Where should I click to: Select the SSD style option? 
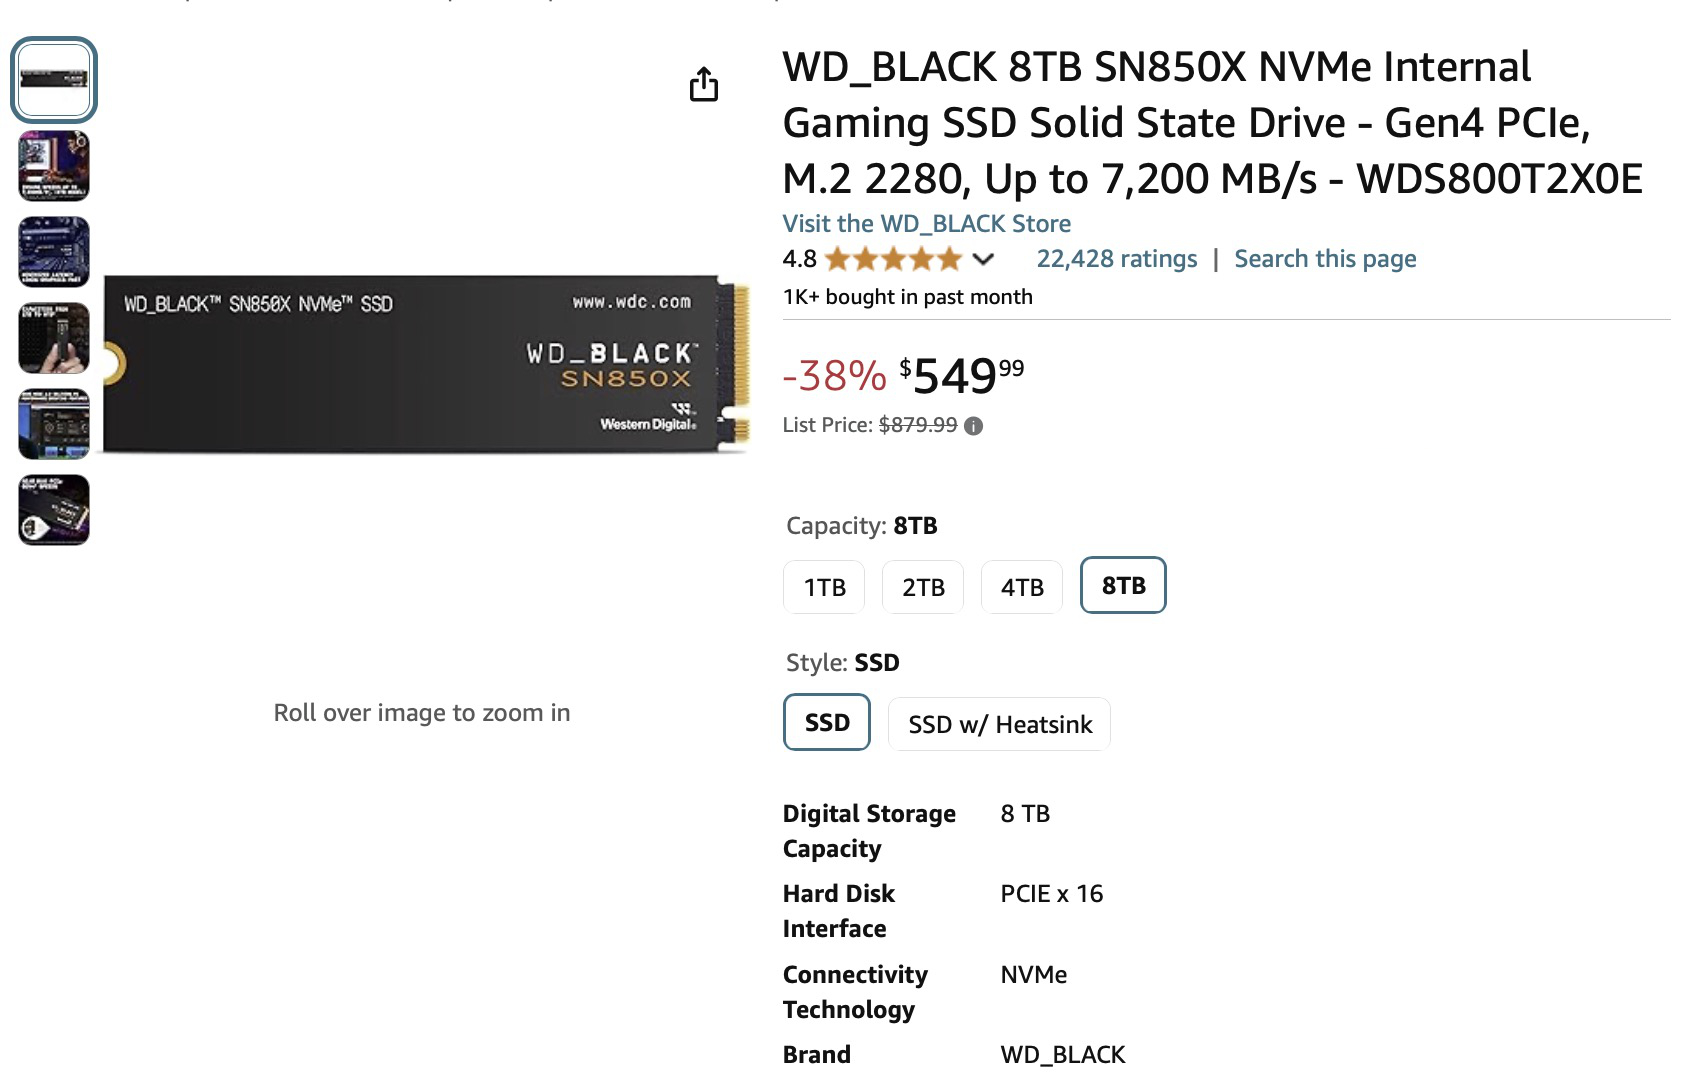click(x=827, y=722)
